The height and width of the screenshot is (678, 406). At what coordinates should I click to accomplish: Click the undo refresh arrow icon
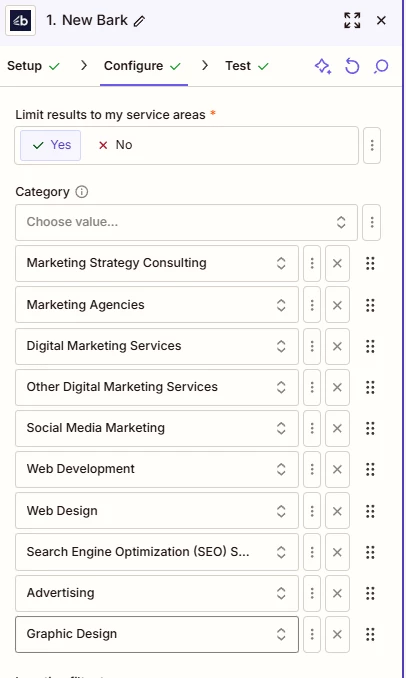(x=352, y=66)
